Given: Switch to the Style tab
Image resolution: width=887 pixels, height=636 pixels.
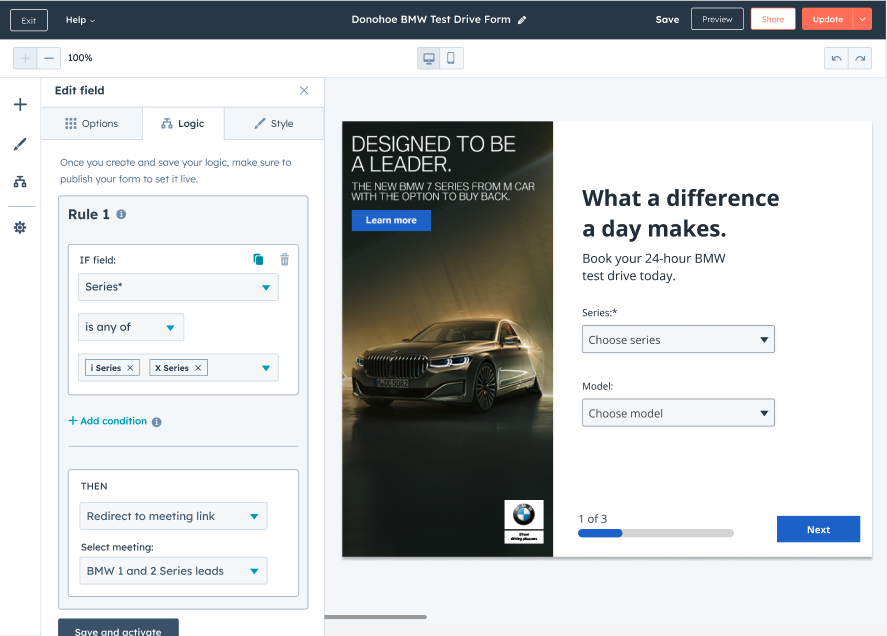Looking at the screenshot, I should coord(271,123).
